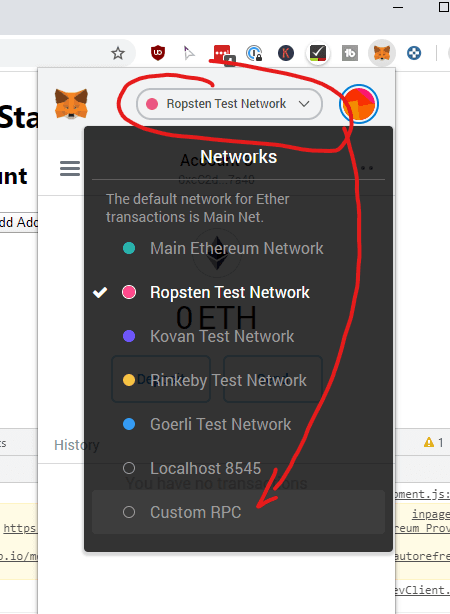Click the purple dot beside Kovan Test Network
Screen dimensions: 450x614
[x=129, y=336]
